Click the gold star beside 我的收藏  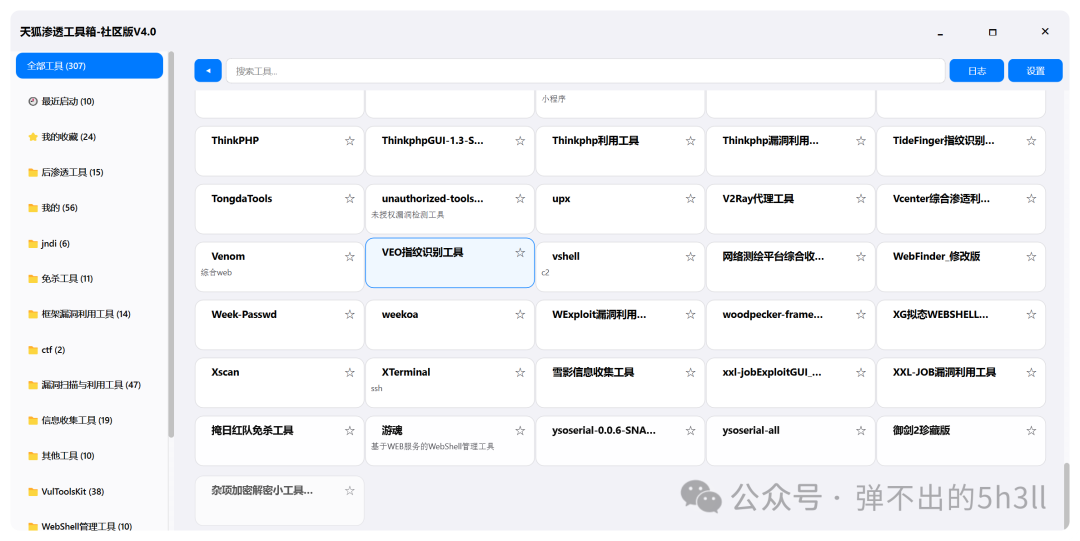pyautogui.click(x=32, y=137)
